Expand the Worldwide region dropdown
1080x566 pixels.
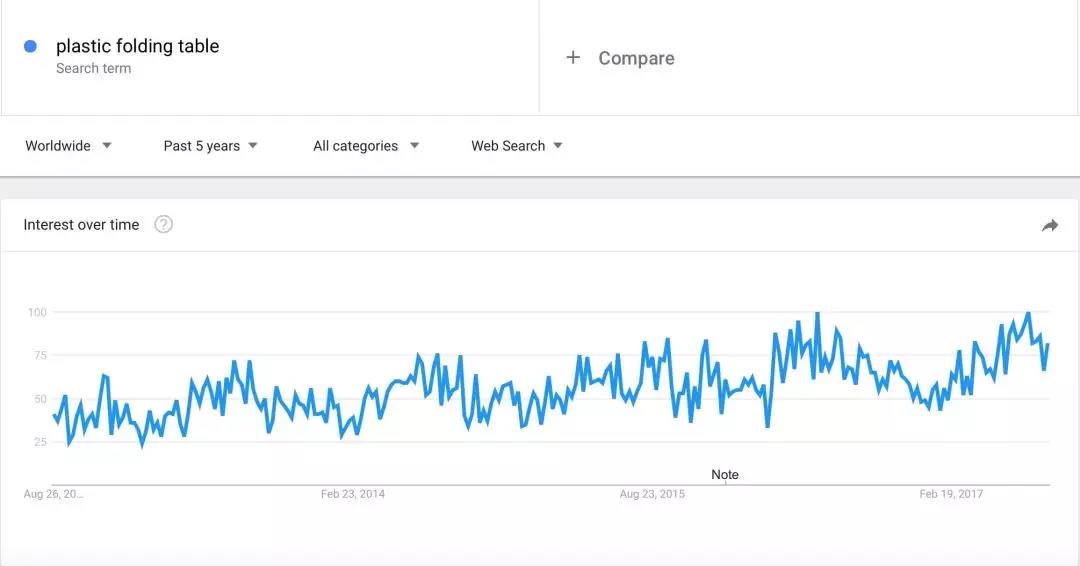pos(68,146)
